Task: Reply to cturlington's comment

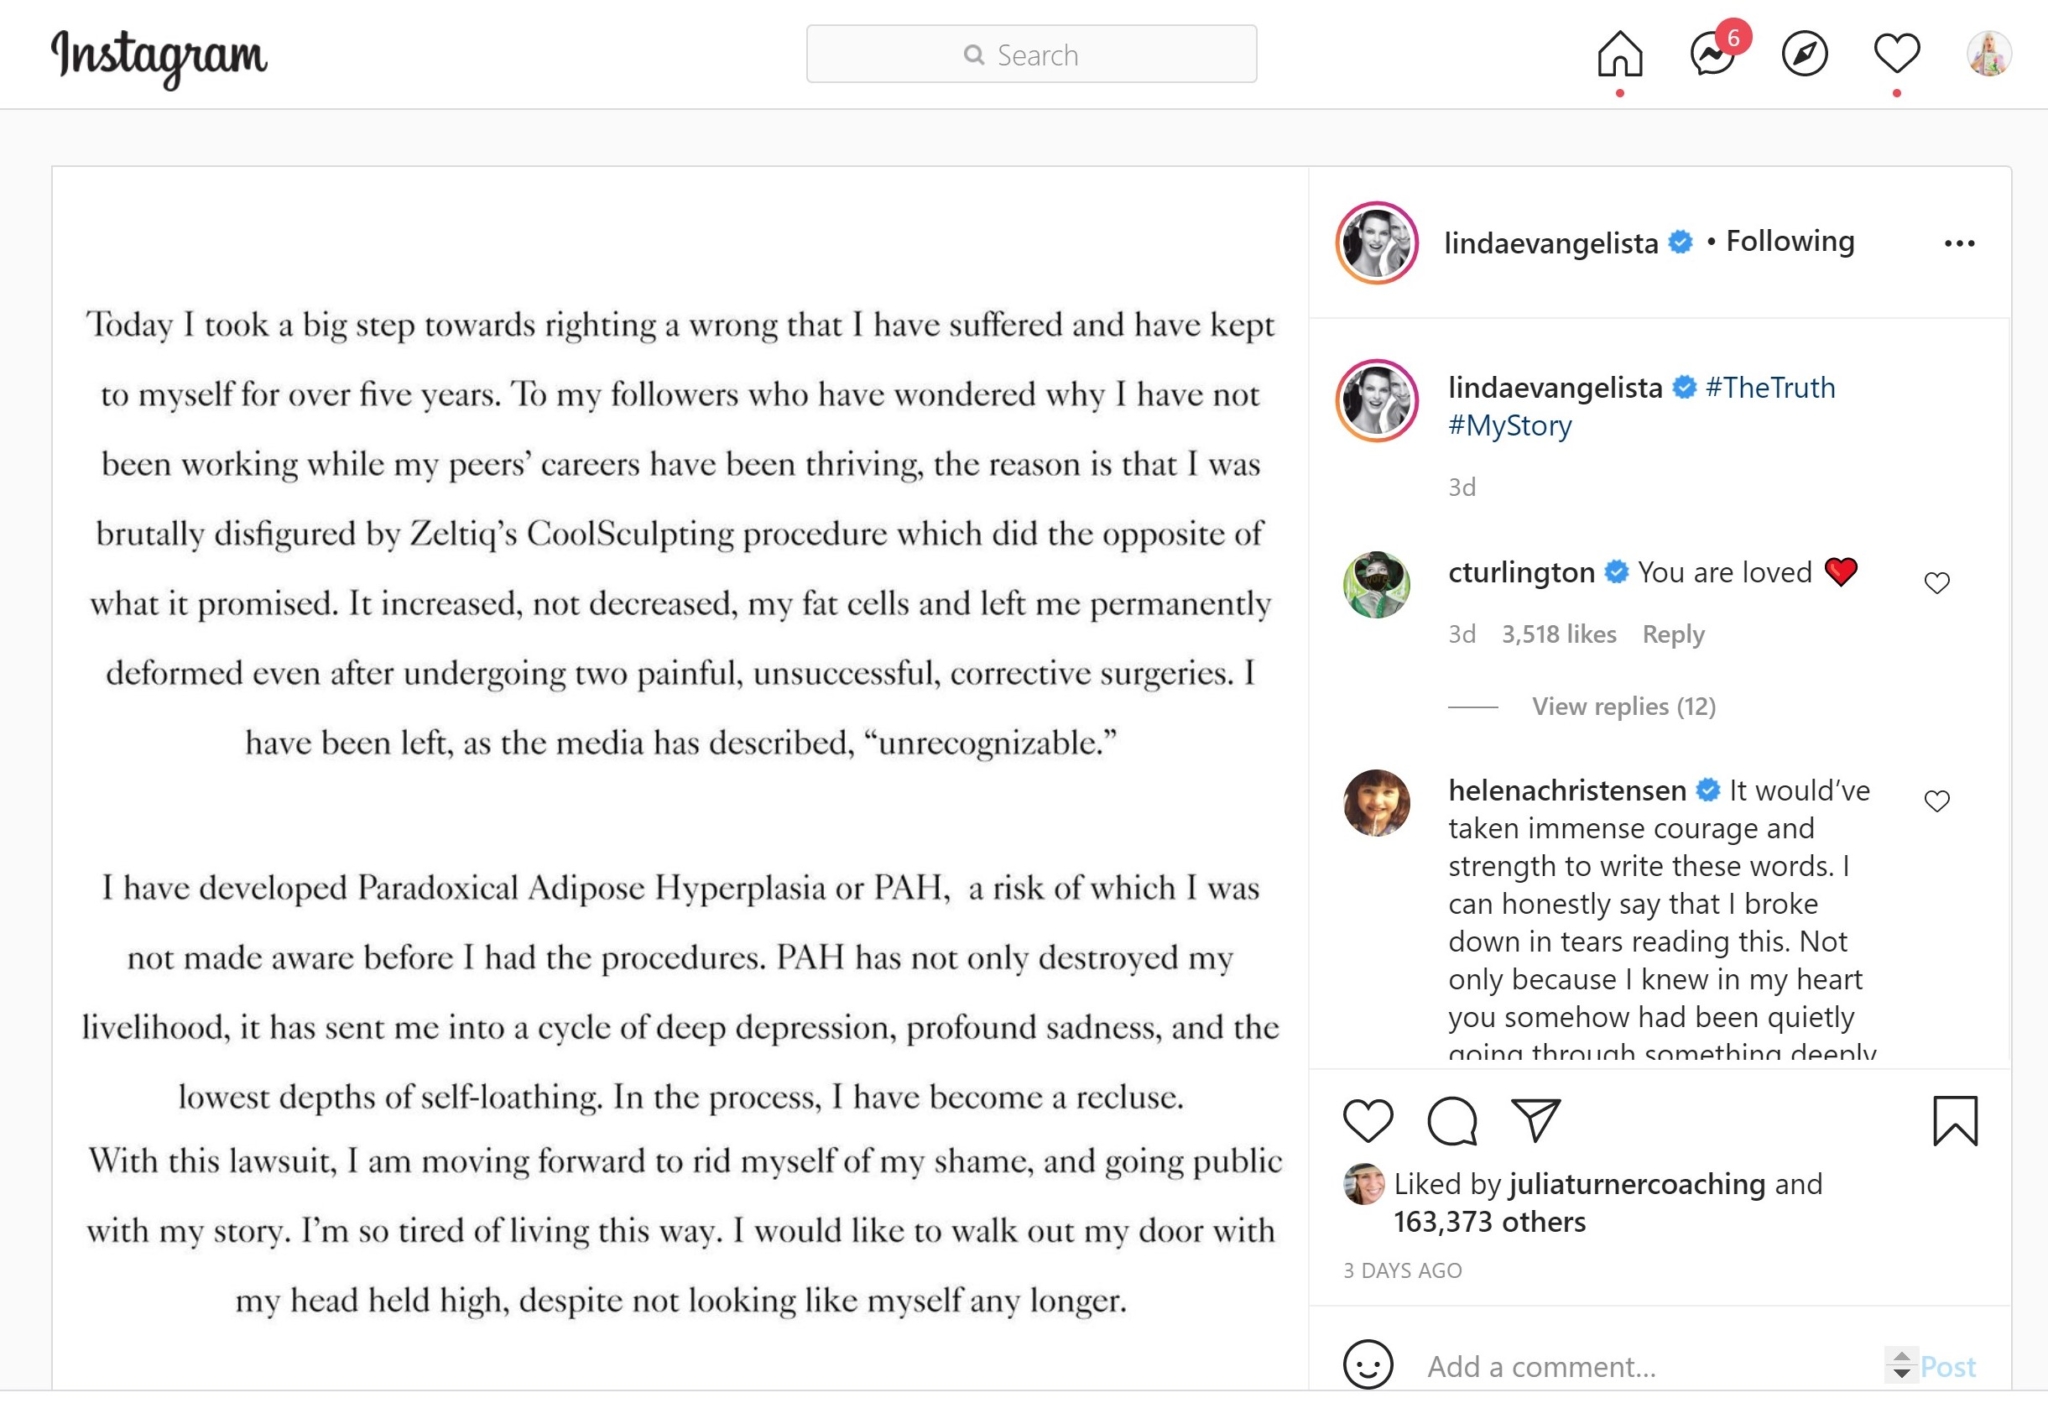Action: tap(1673, 635)
